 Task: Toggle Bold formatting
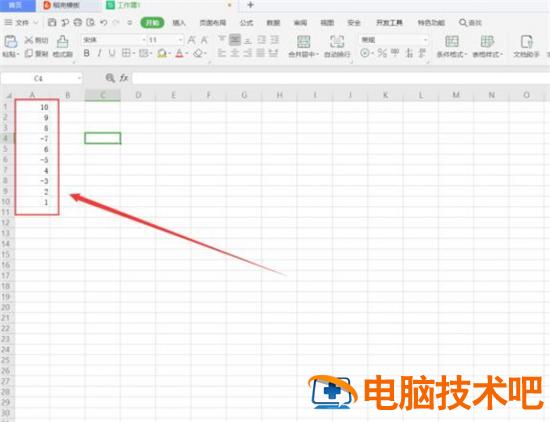point(87,53)
